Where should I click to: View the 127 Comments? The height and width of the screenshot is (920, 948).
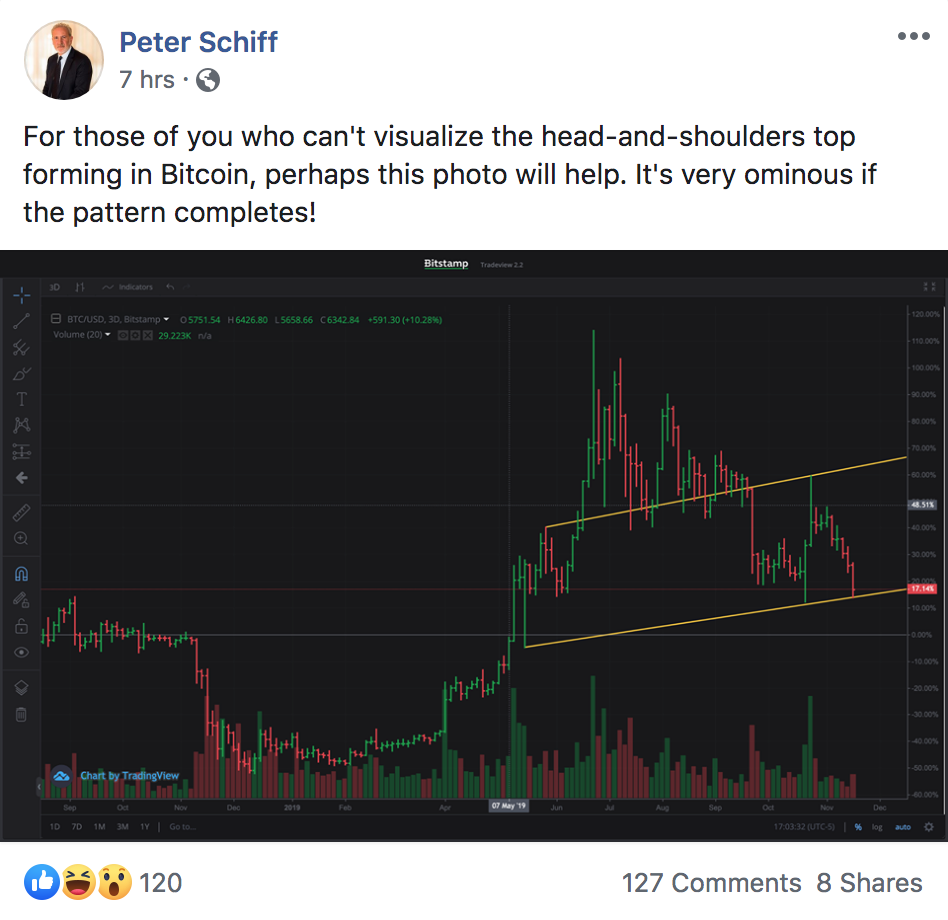point(711,883)
